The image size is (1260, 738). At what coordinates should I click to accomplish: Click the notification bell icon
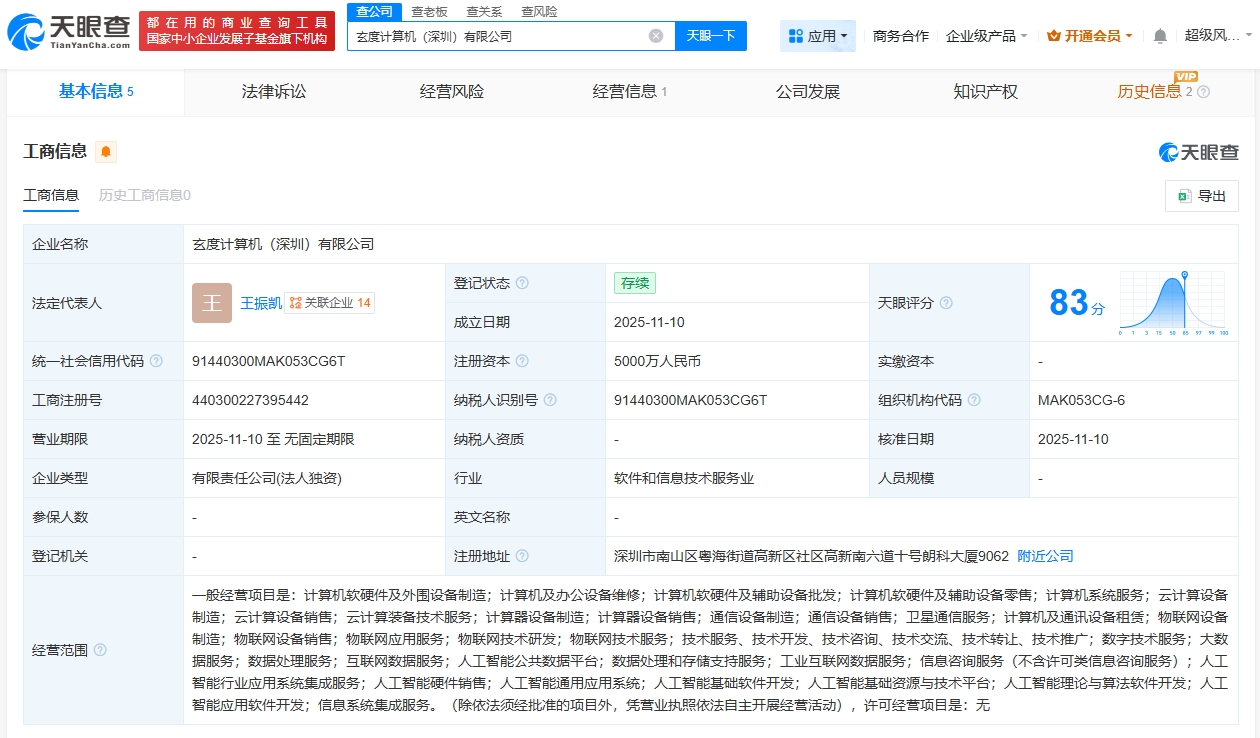(1160, 36)
